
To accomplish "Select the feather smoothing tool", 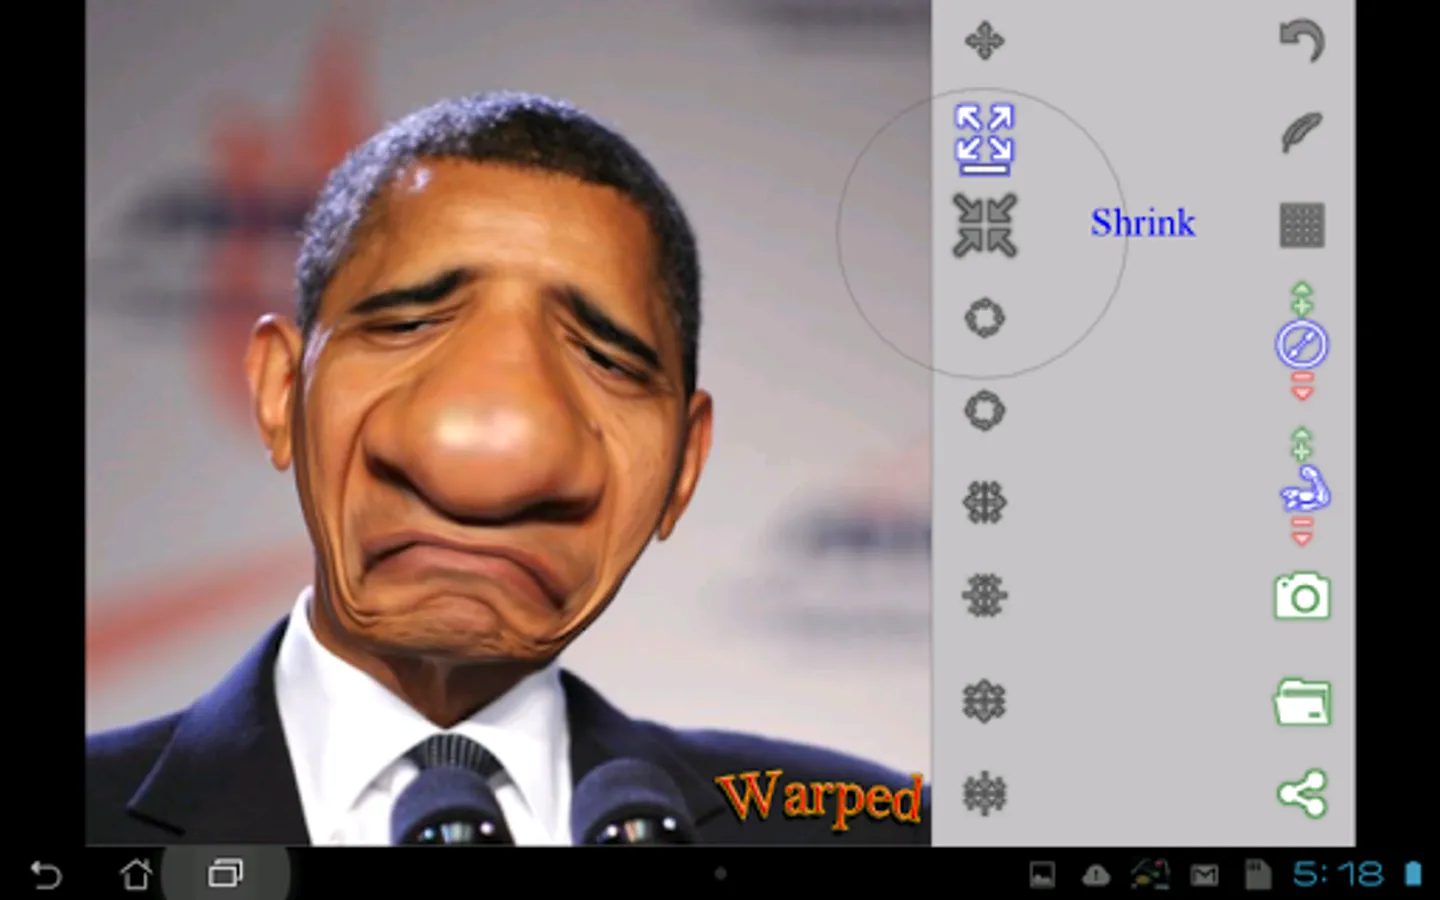I will coord(1302,131).
